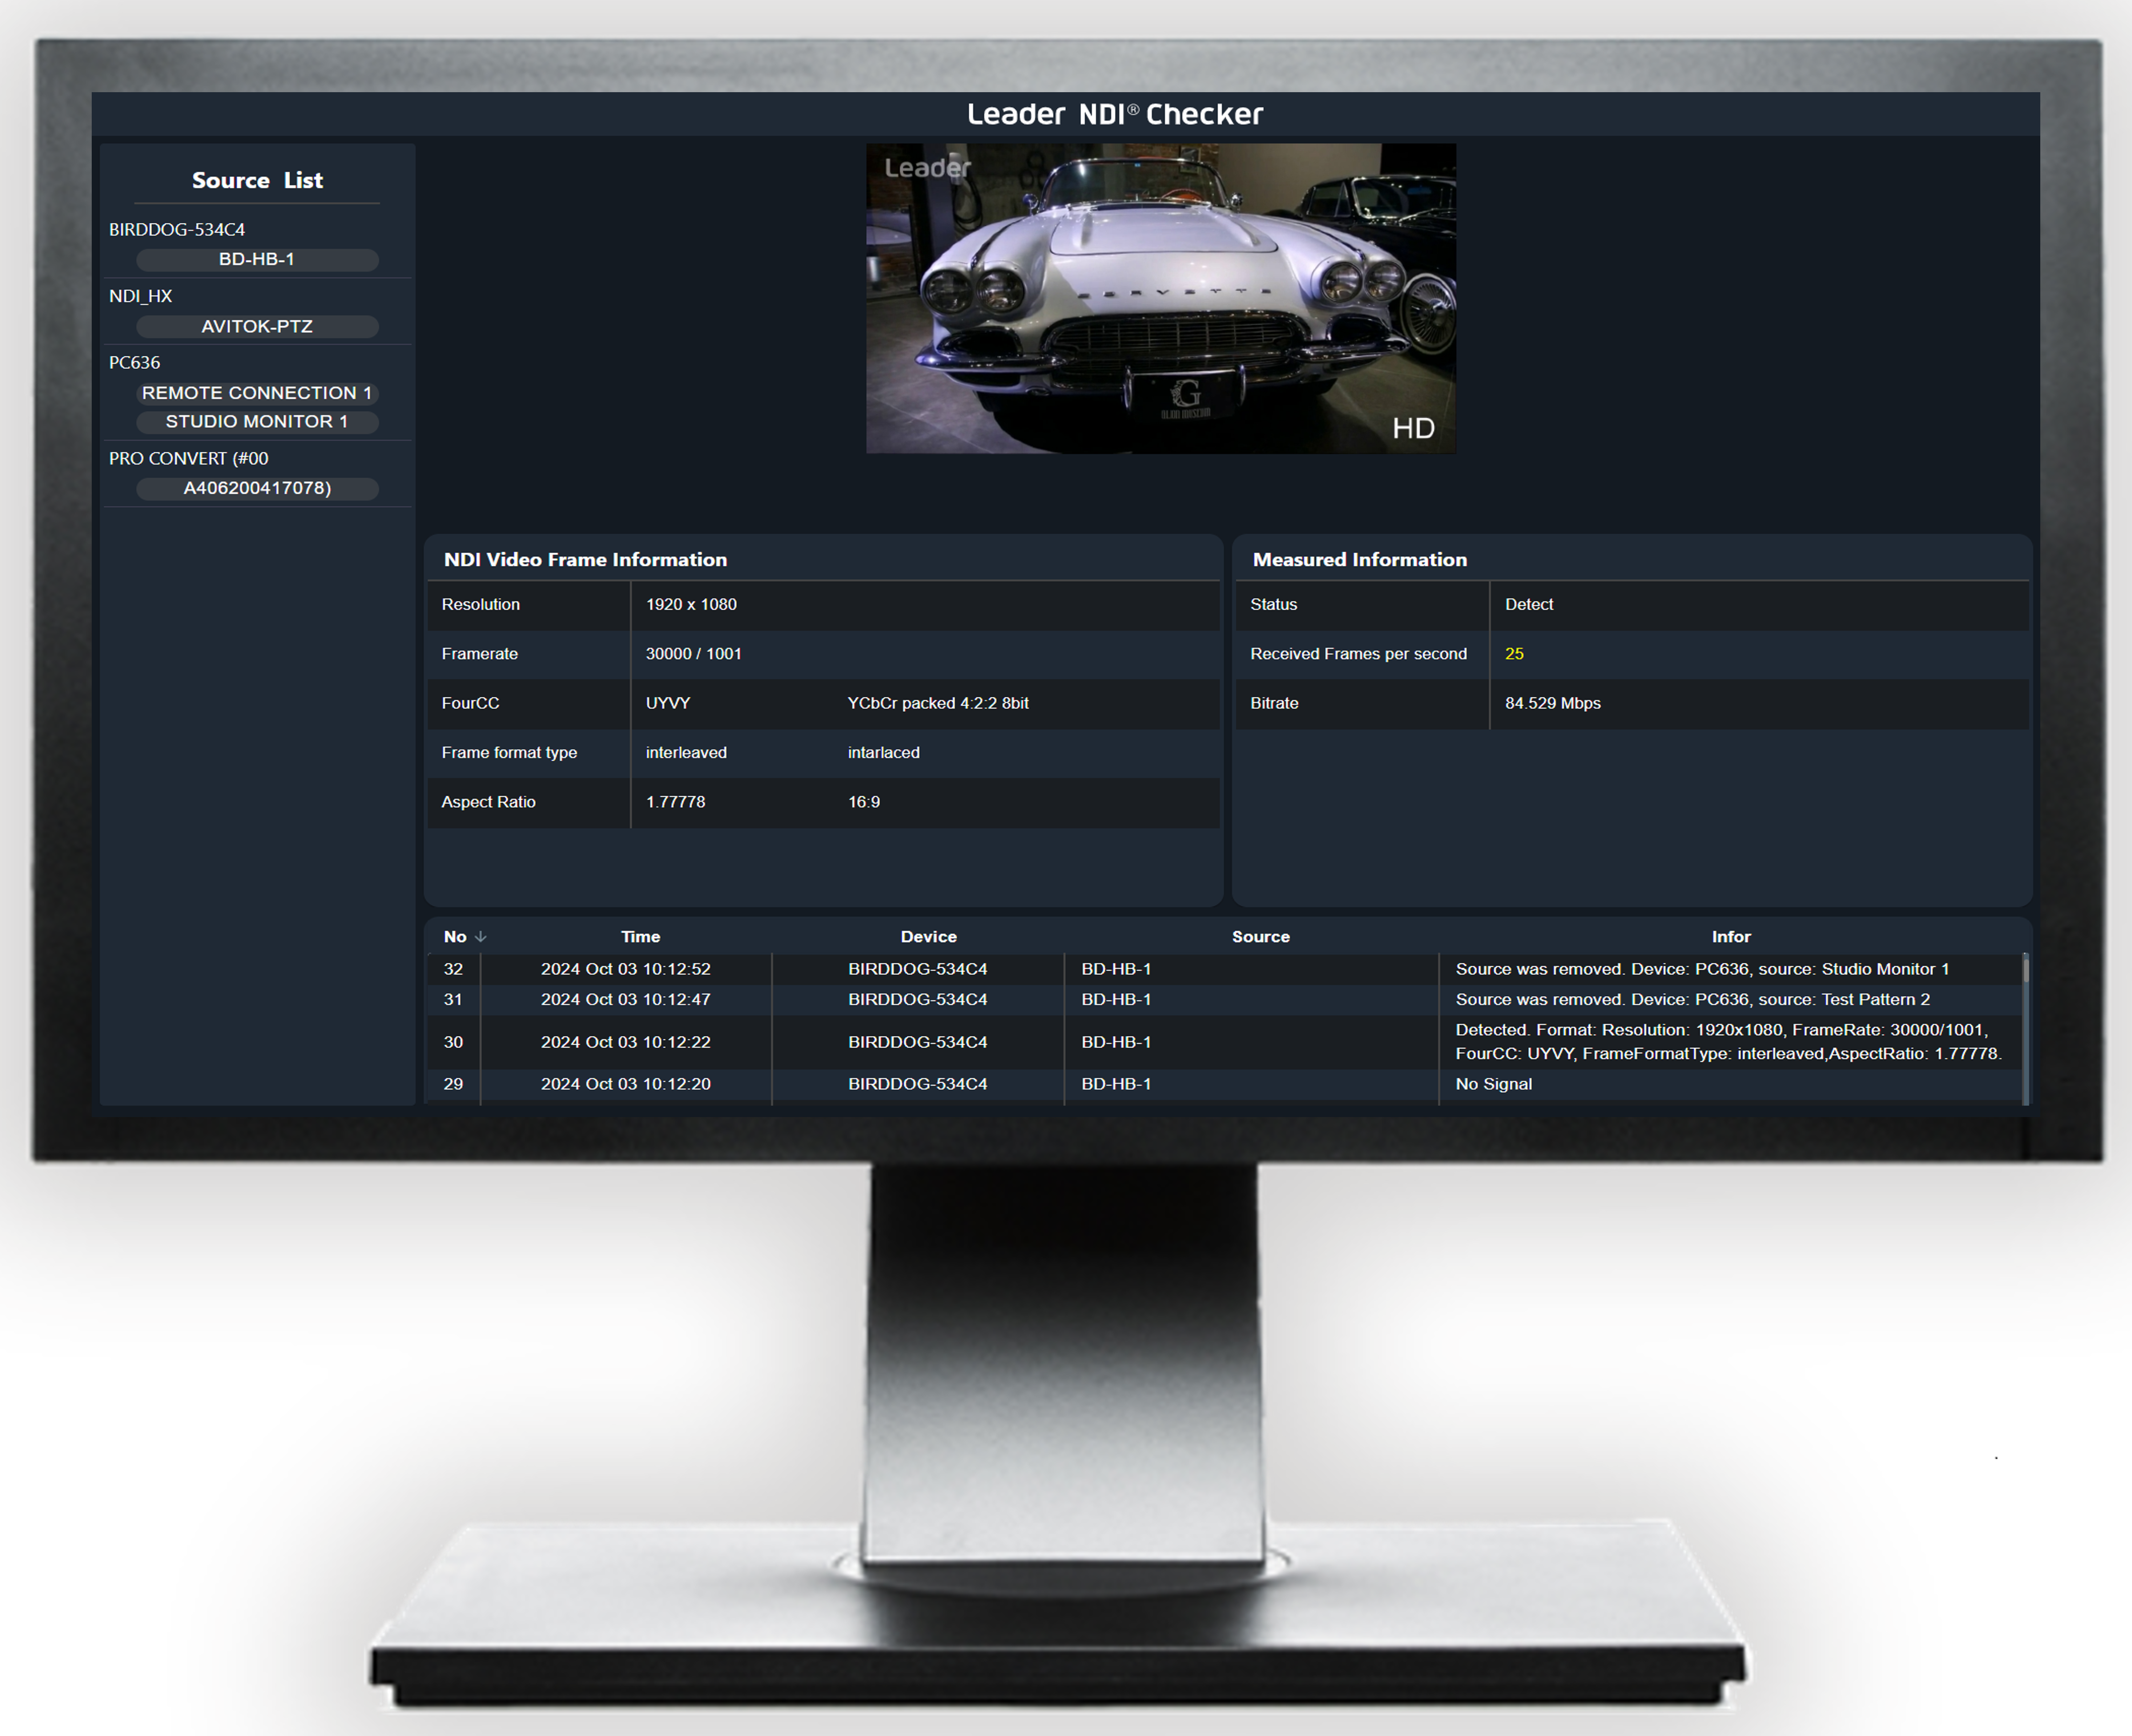This screenshot has width=2132, height=1736.
Task: Click the PC636 device name
Action: (134, 363)
